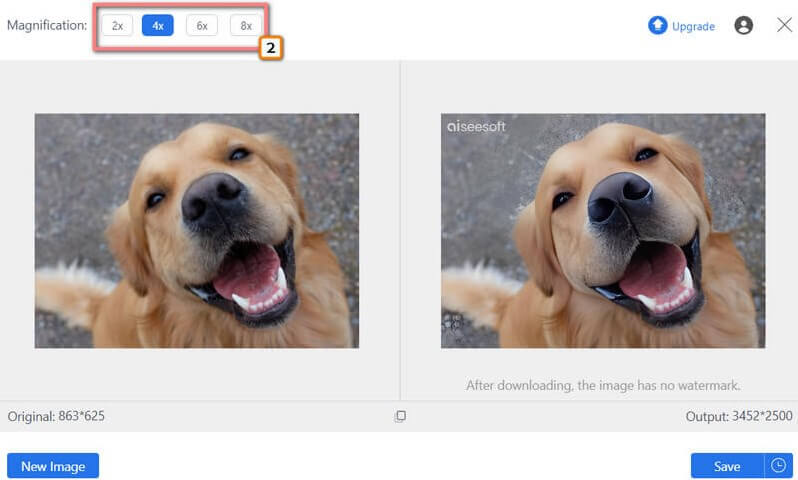The width and height of the screenshot is (798, 480).
Task: Click the Upgrade cloud icon
Action: coord(658,25)
